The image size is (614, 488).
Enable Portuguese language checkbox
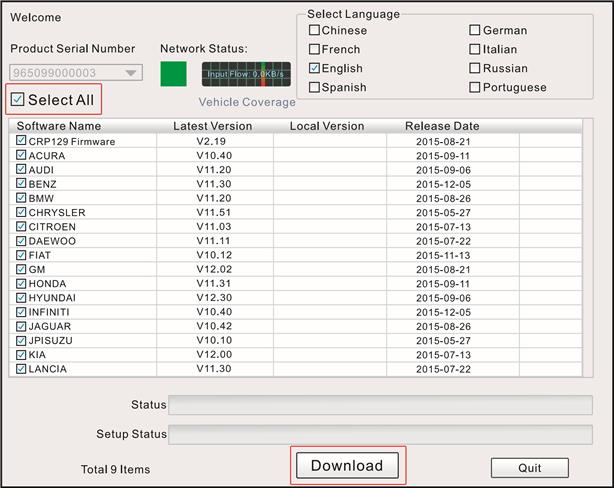(x=475, y=87)
